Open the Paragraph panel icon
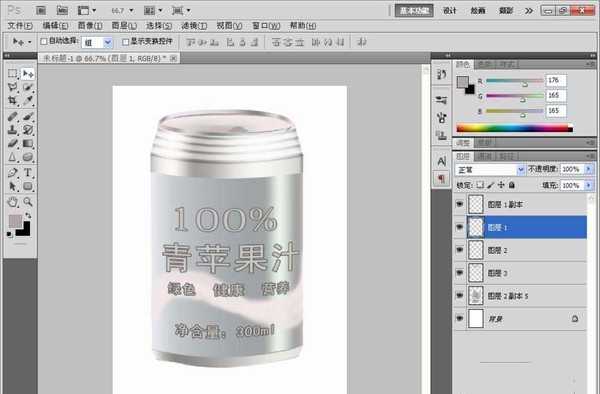The height and width of the screenshot is (394, 600). coord(441,178)
